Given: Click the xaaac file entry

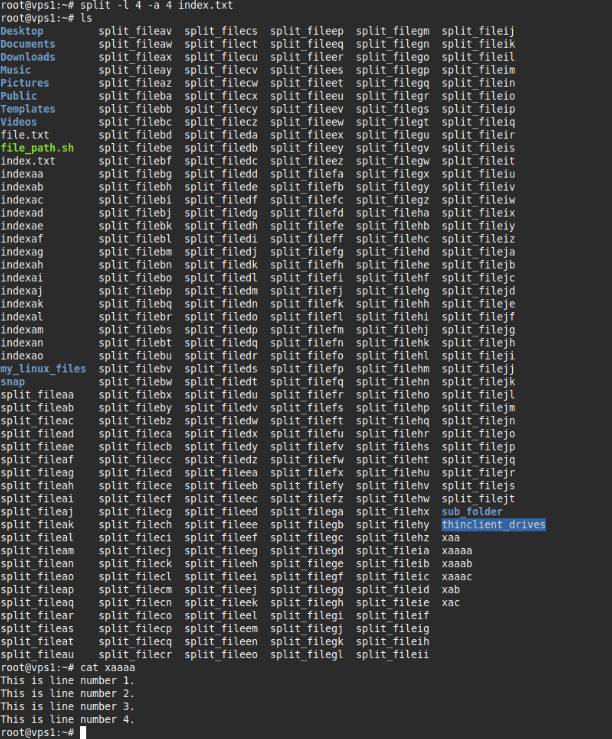Looking at the screenshot, I should (x=456, y=577).
